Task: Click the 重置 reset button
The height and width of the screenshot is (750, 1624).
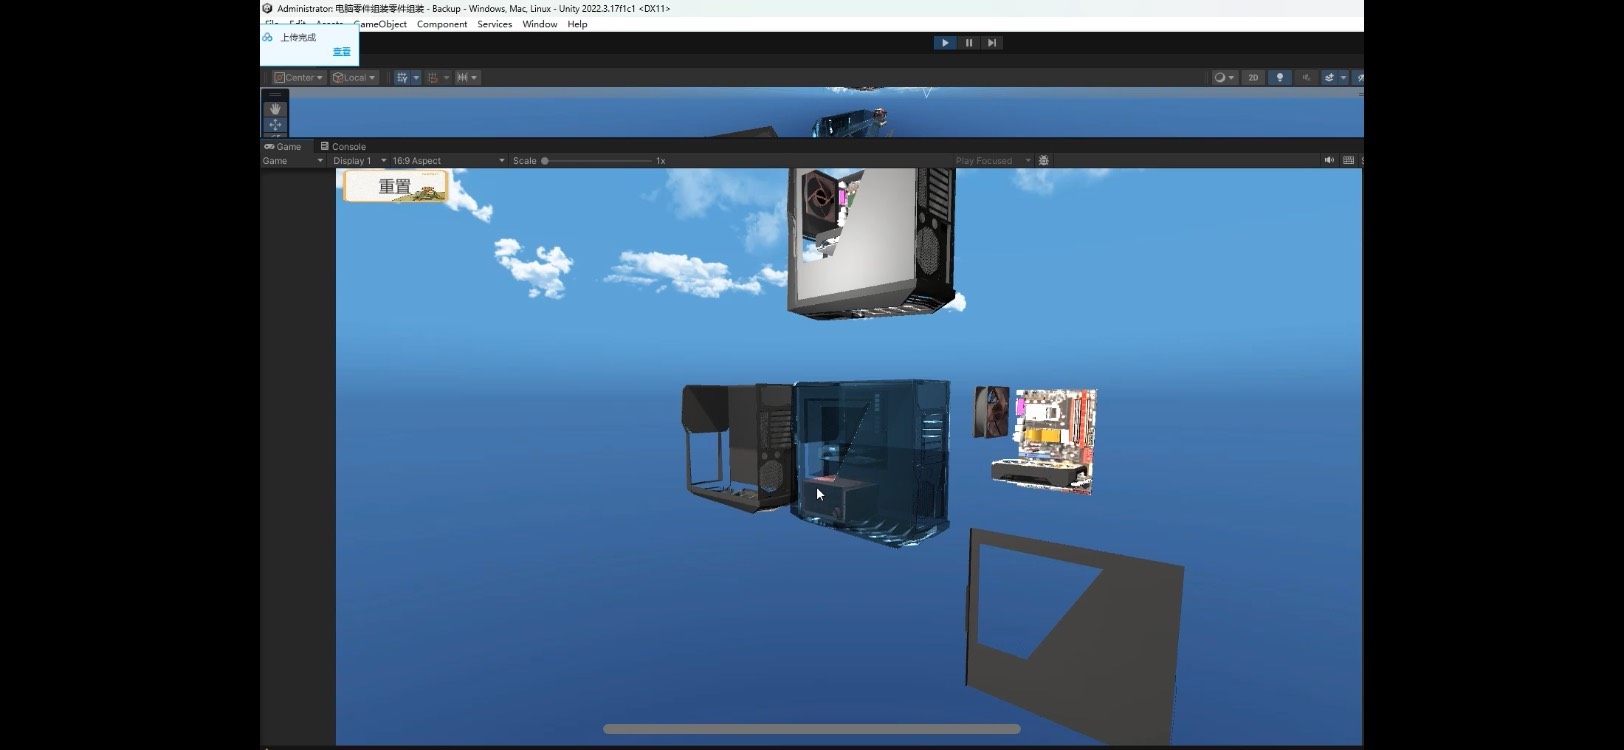Action: coord(396,186)
